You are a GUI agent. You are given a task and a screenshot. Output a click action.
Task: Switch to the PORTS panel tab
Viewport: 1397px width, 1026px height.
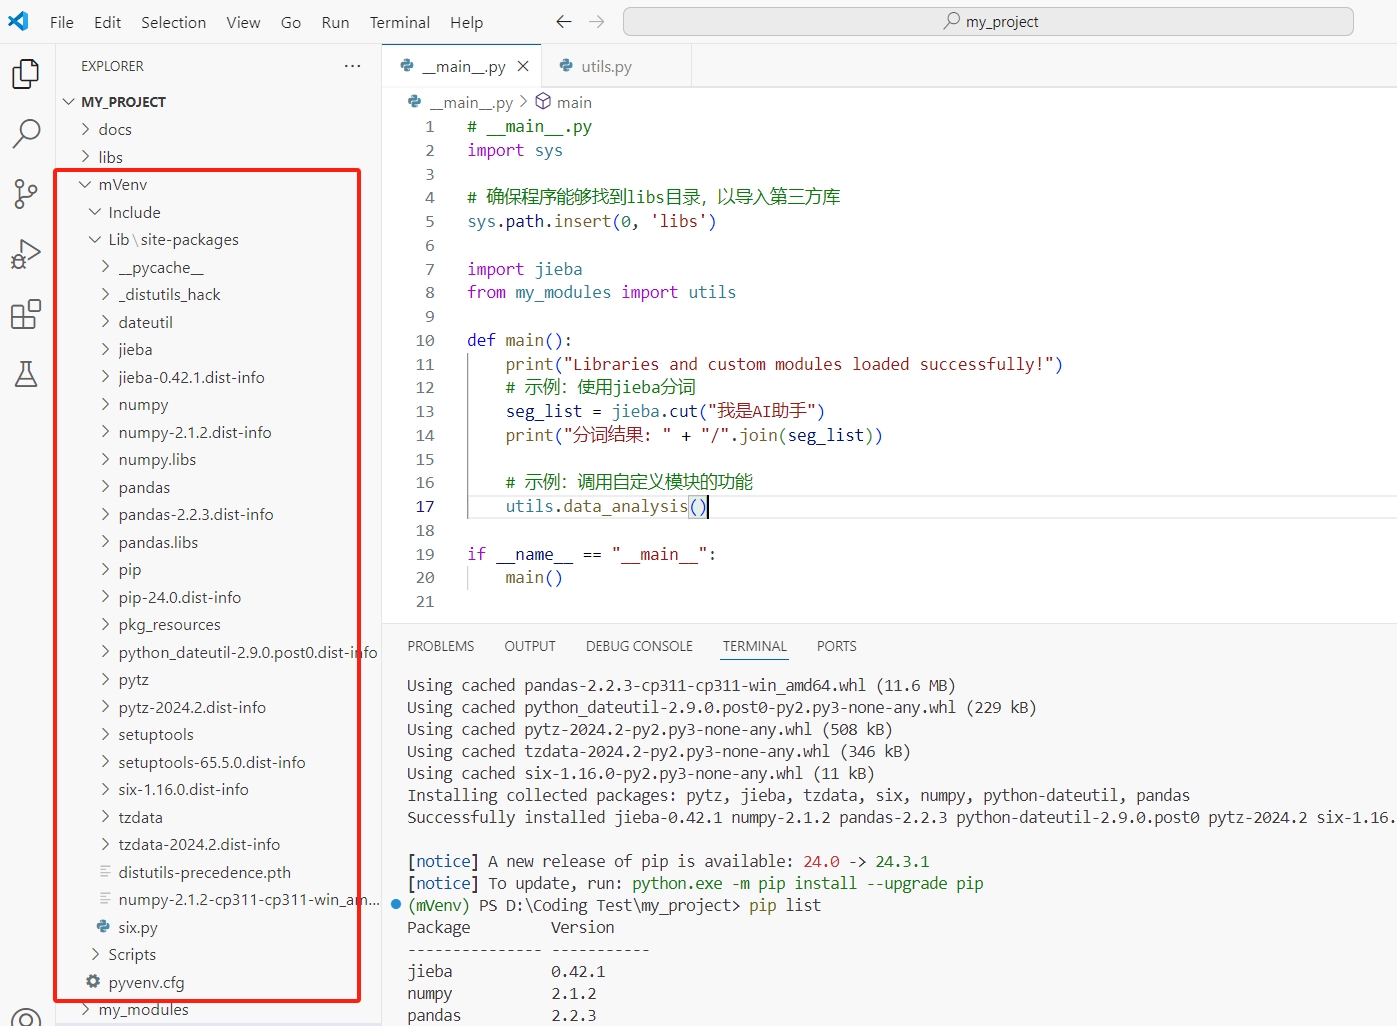(x=837, y=646)
